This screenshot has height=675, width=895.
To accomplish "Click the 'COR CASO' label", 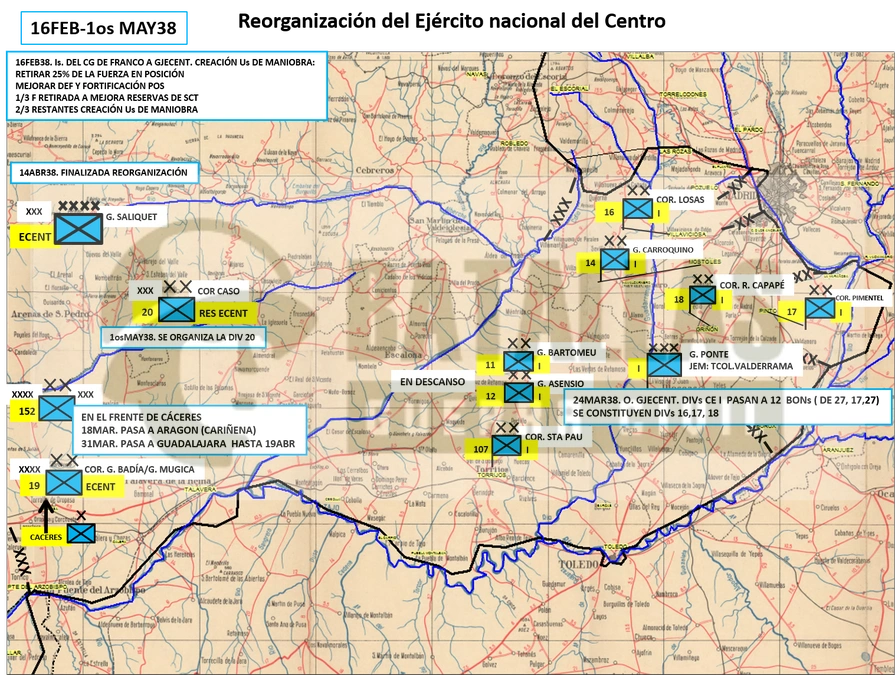I will click(219, 291).
